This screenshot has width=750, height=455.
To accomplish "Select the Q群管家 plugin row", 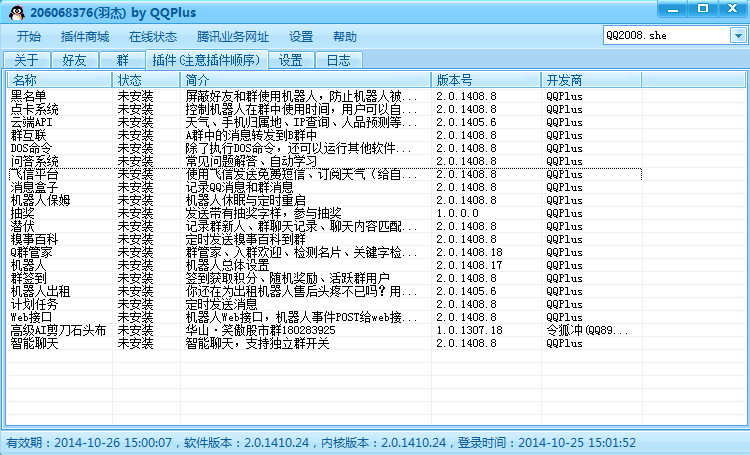I will 325,252.
